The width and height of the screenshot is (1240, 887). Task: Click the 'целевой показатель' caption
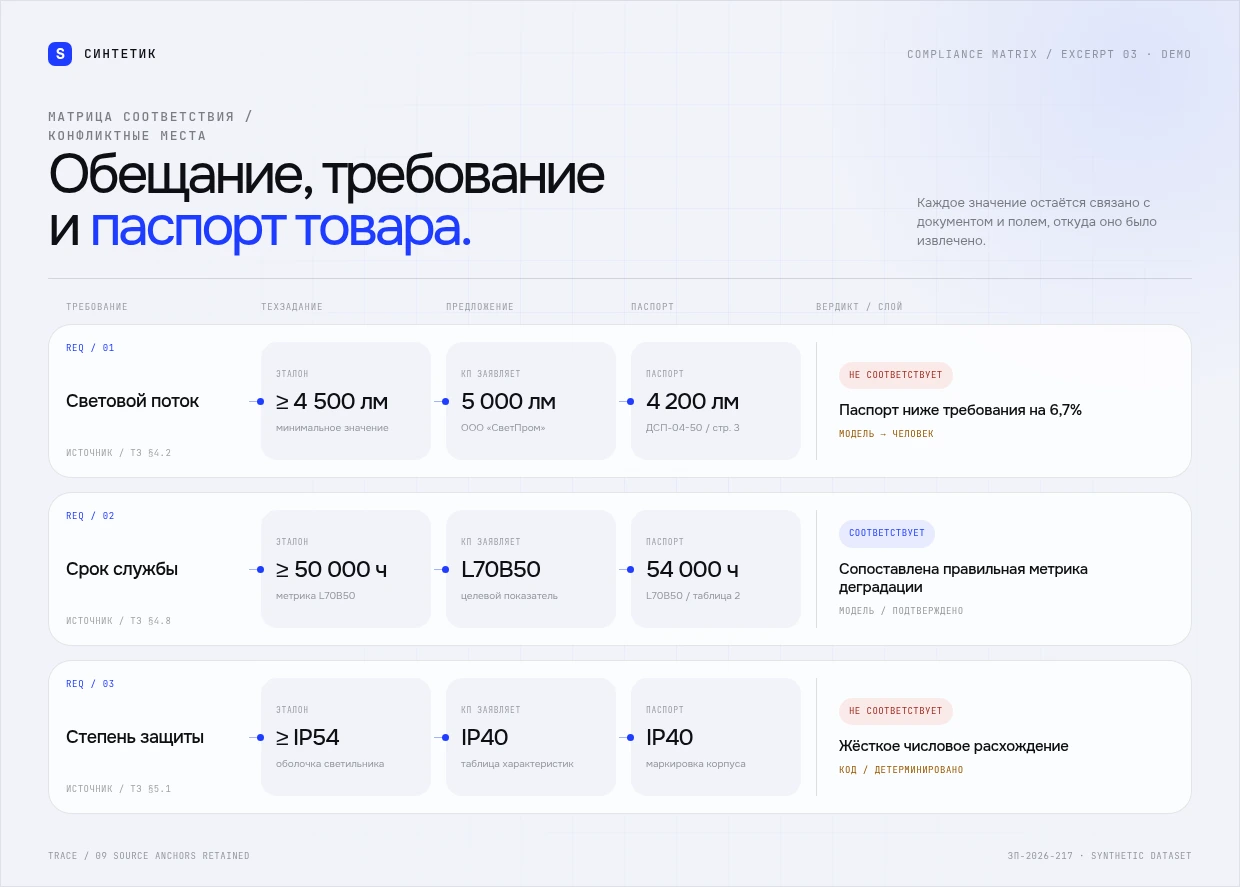click(x=509, y=596)
